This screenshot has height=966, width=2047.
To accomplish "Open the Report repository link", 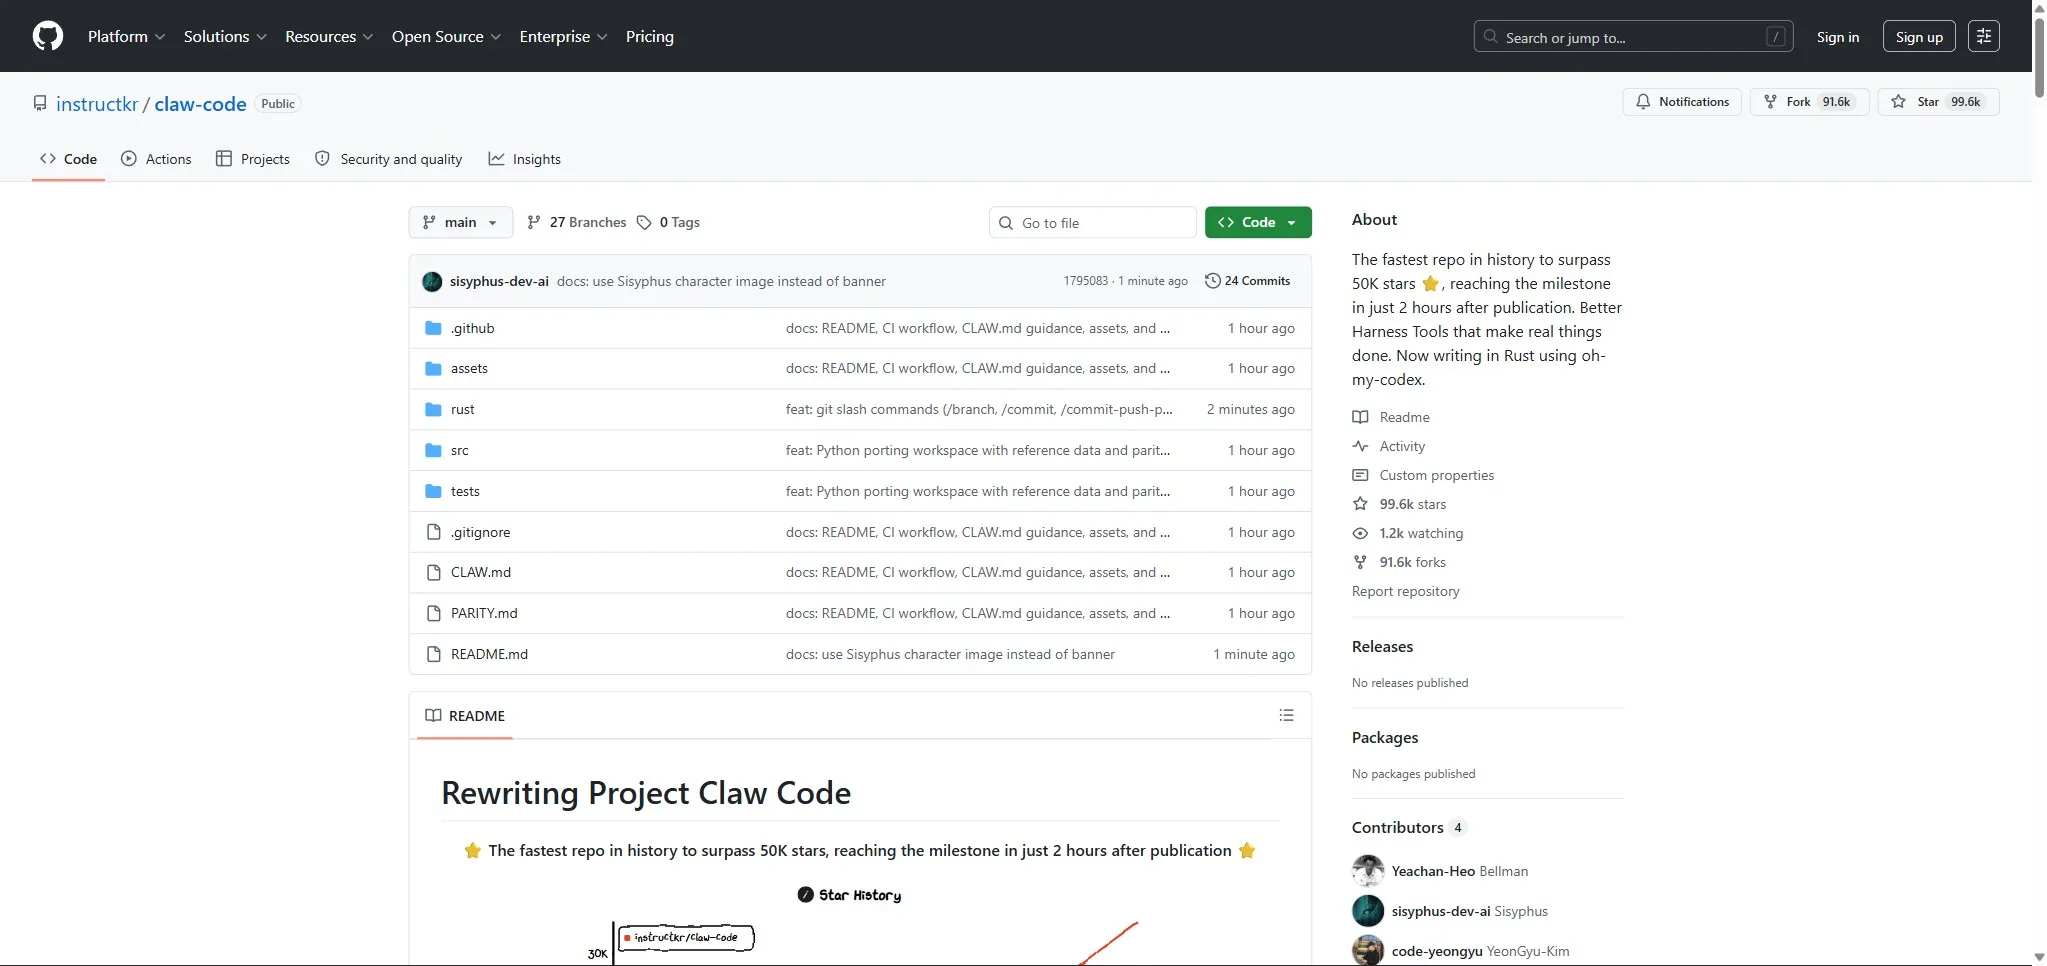I will (x=1404, y=591).
